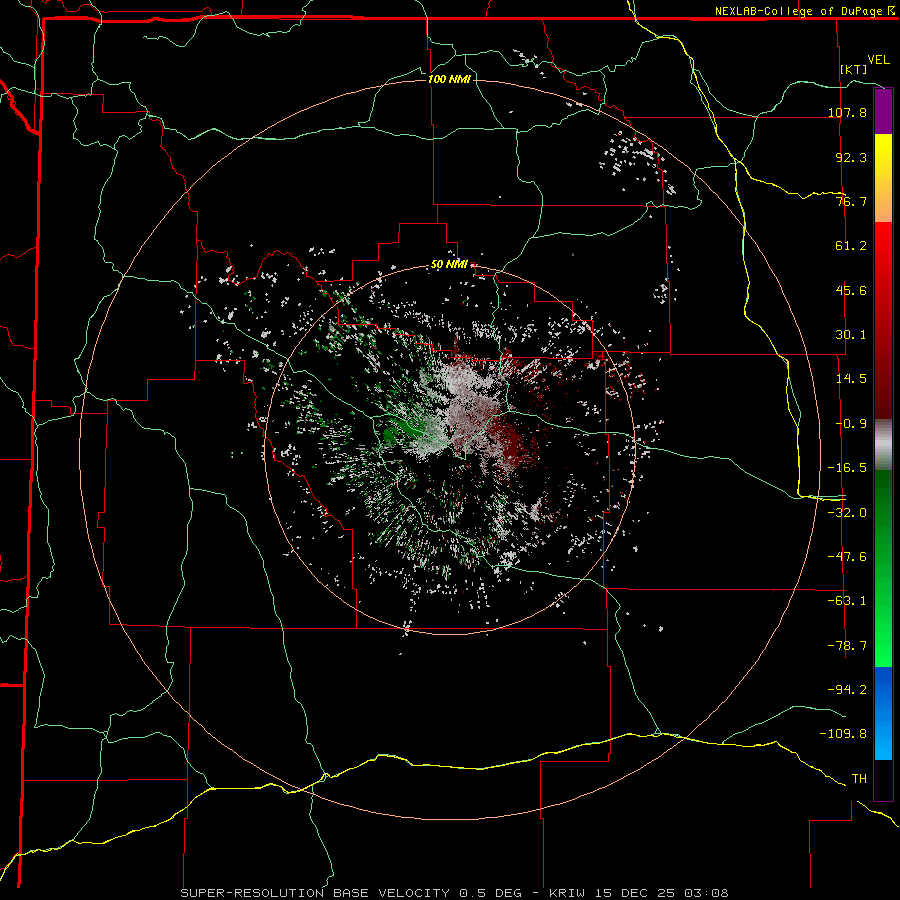The width and height of the screenshot is (900, 900).
Task: Click the -0.9 velocity scale value
Action: point(851,424)
